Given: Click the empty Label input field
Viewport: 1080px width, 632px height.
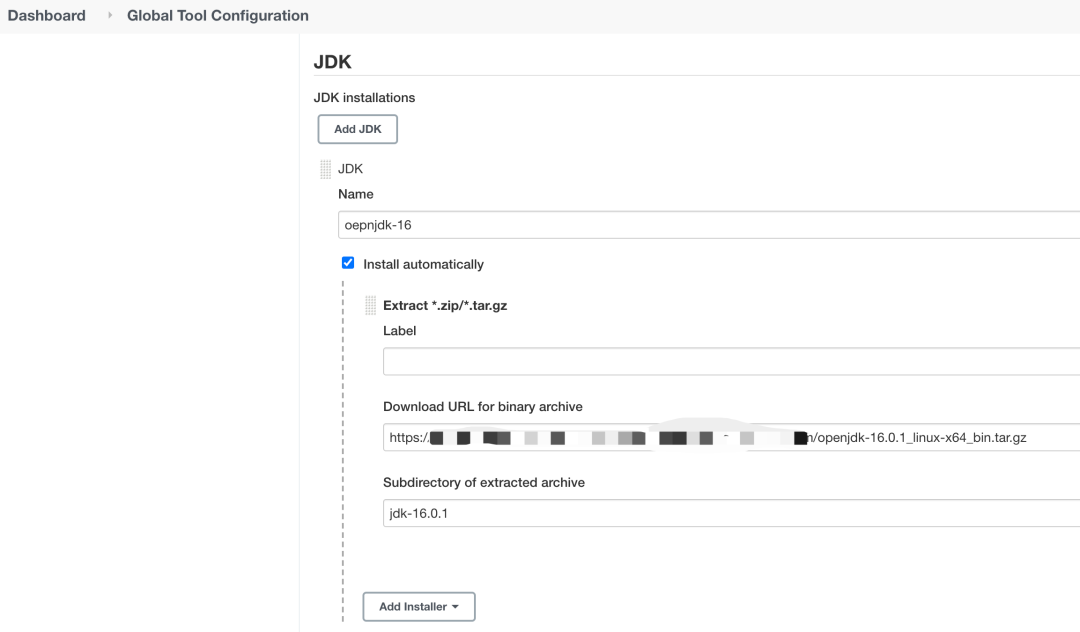Looking at the screenshot, I should (x=730, y=361).
